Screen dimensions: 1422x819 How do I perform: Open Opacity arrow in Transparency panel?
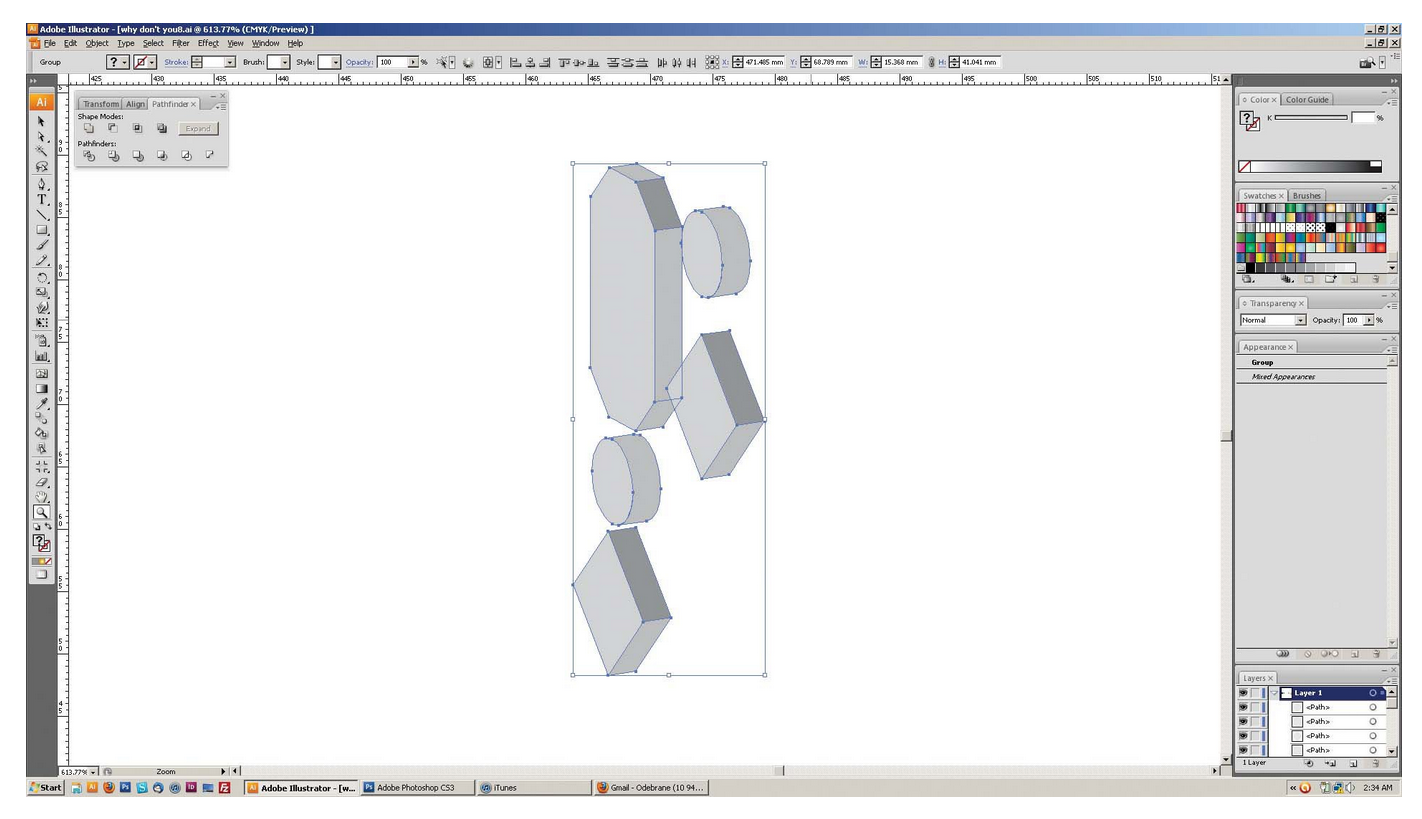(1369, 320)
